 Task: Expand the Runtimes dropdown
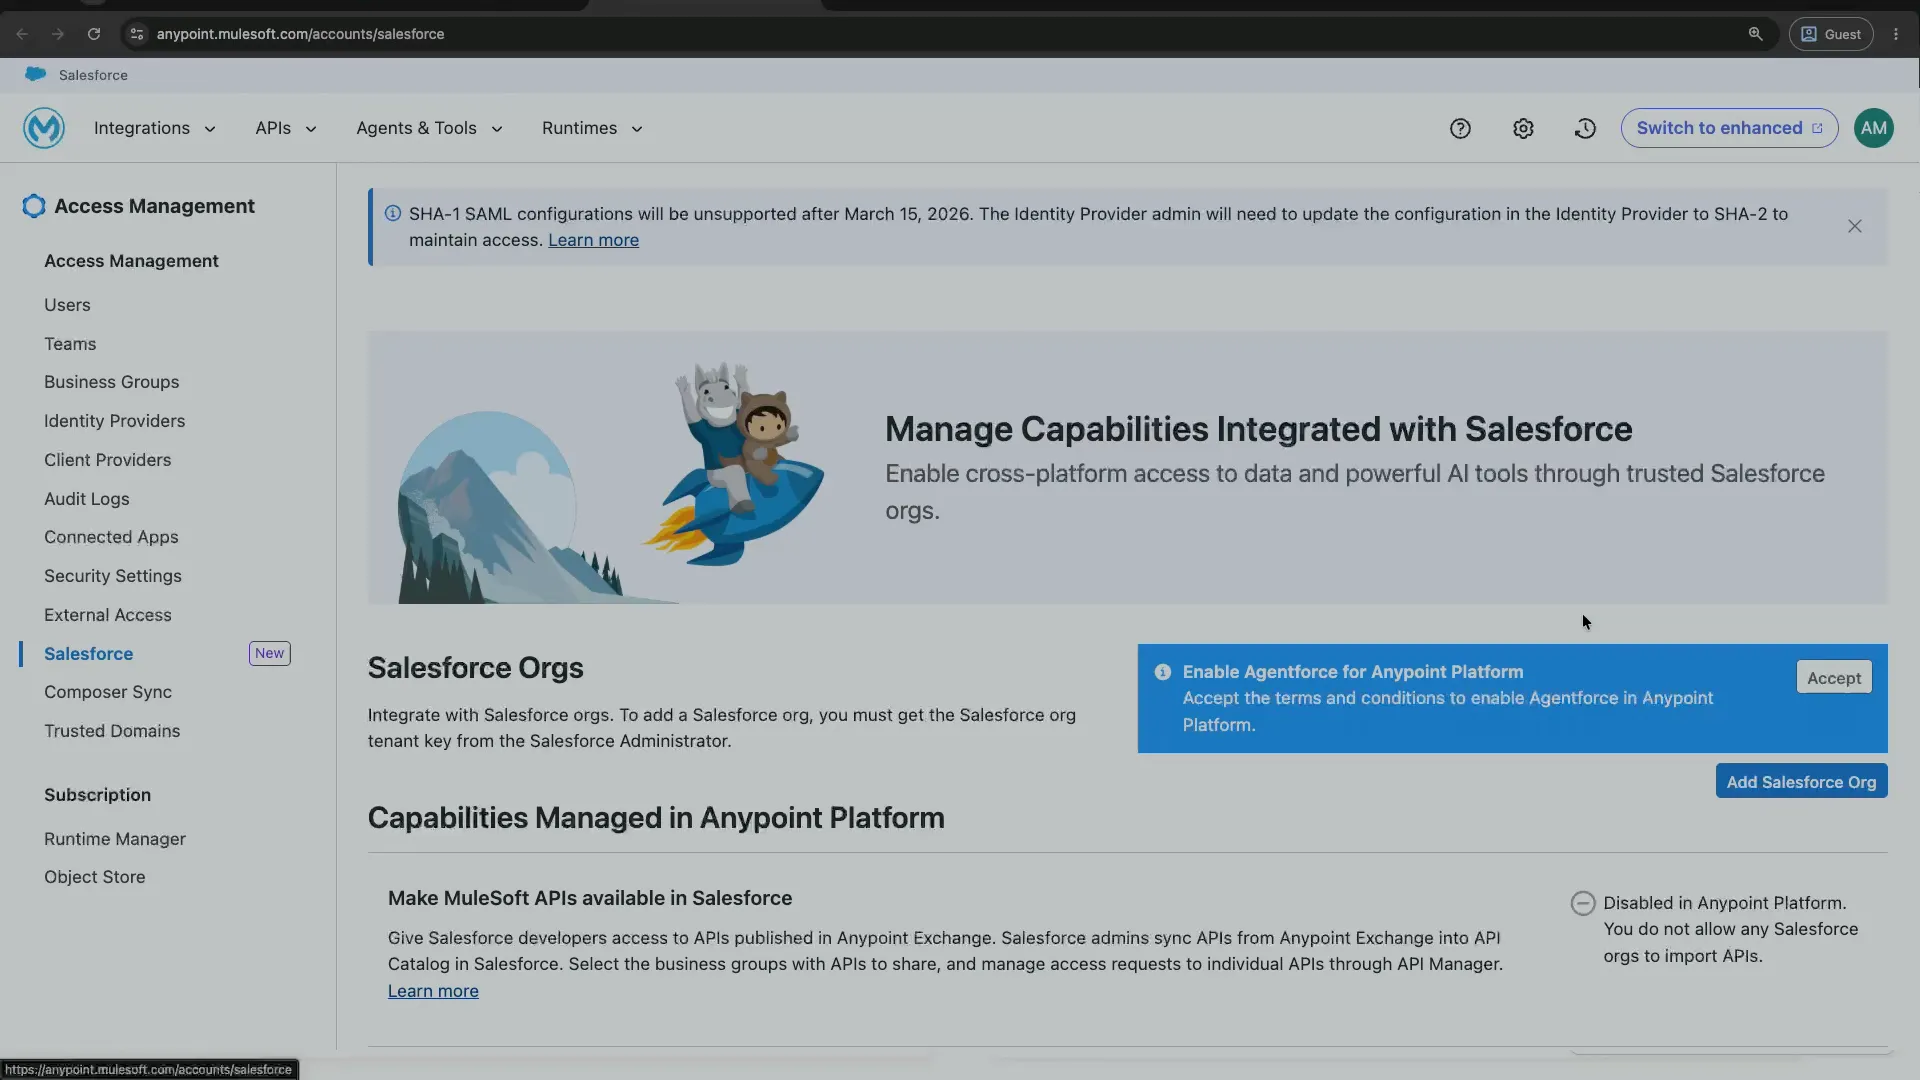(592, 128)
